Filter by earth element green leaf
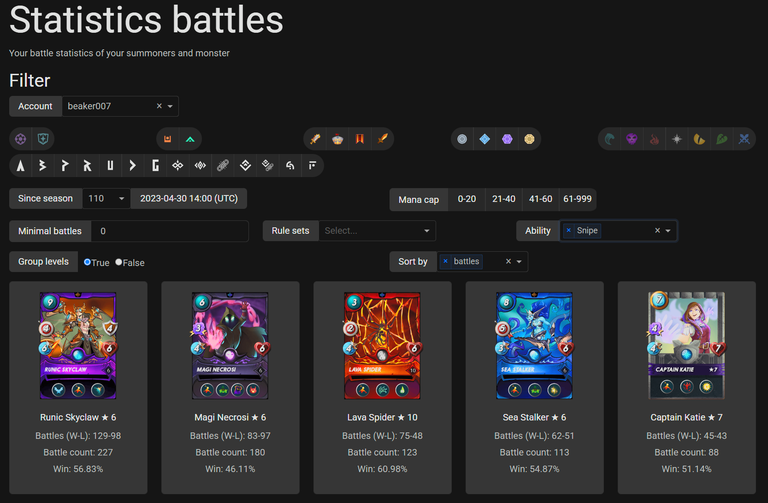Viewport: 768px width, 503px height. coord(722,139)
